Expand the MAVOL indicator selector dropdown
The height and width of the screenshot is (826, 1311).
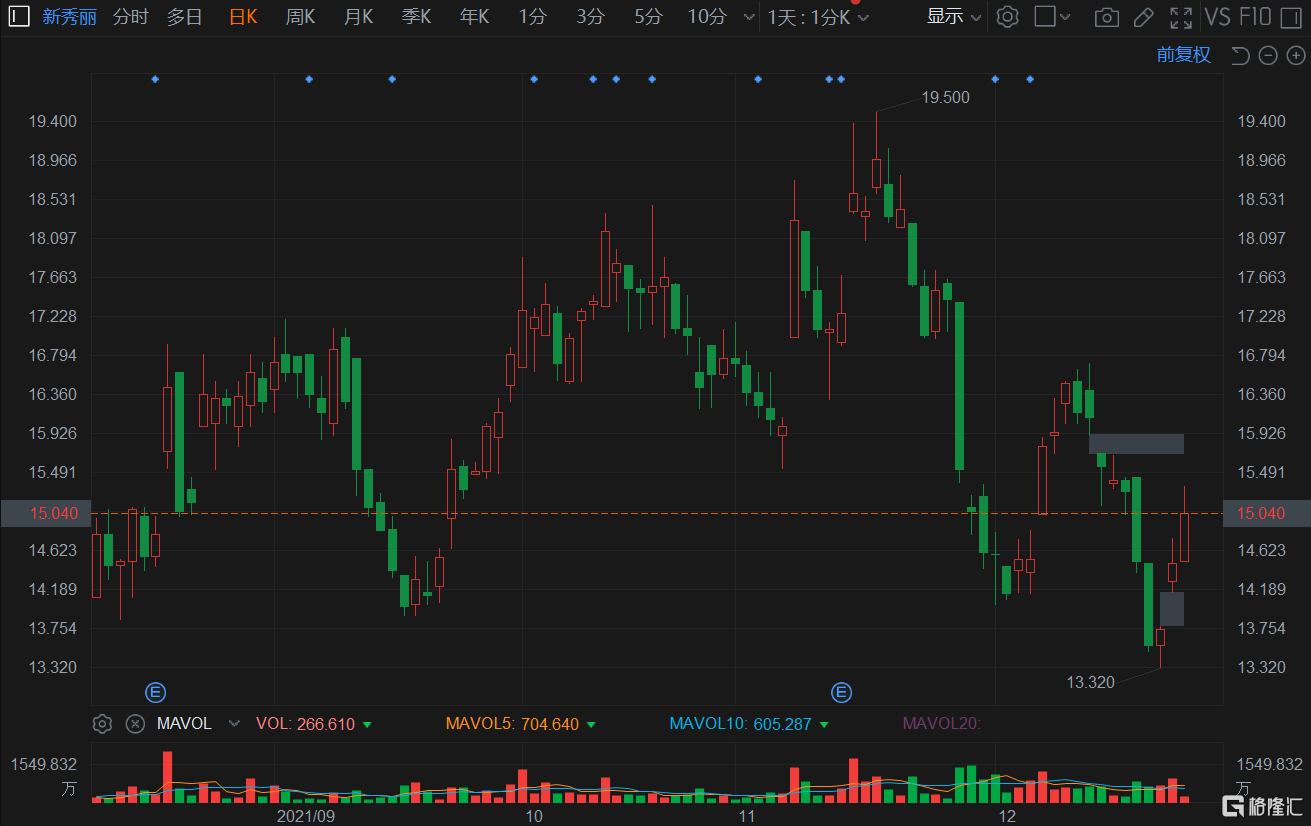234,724
